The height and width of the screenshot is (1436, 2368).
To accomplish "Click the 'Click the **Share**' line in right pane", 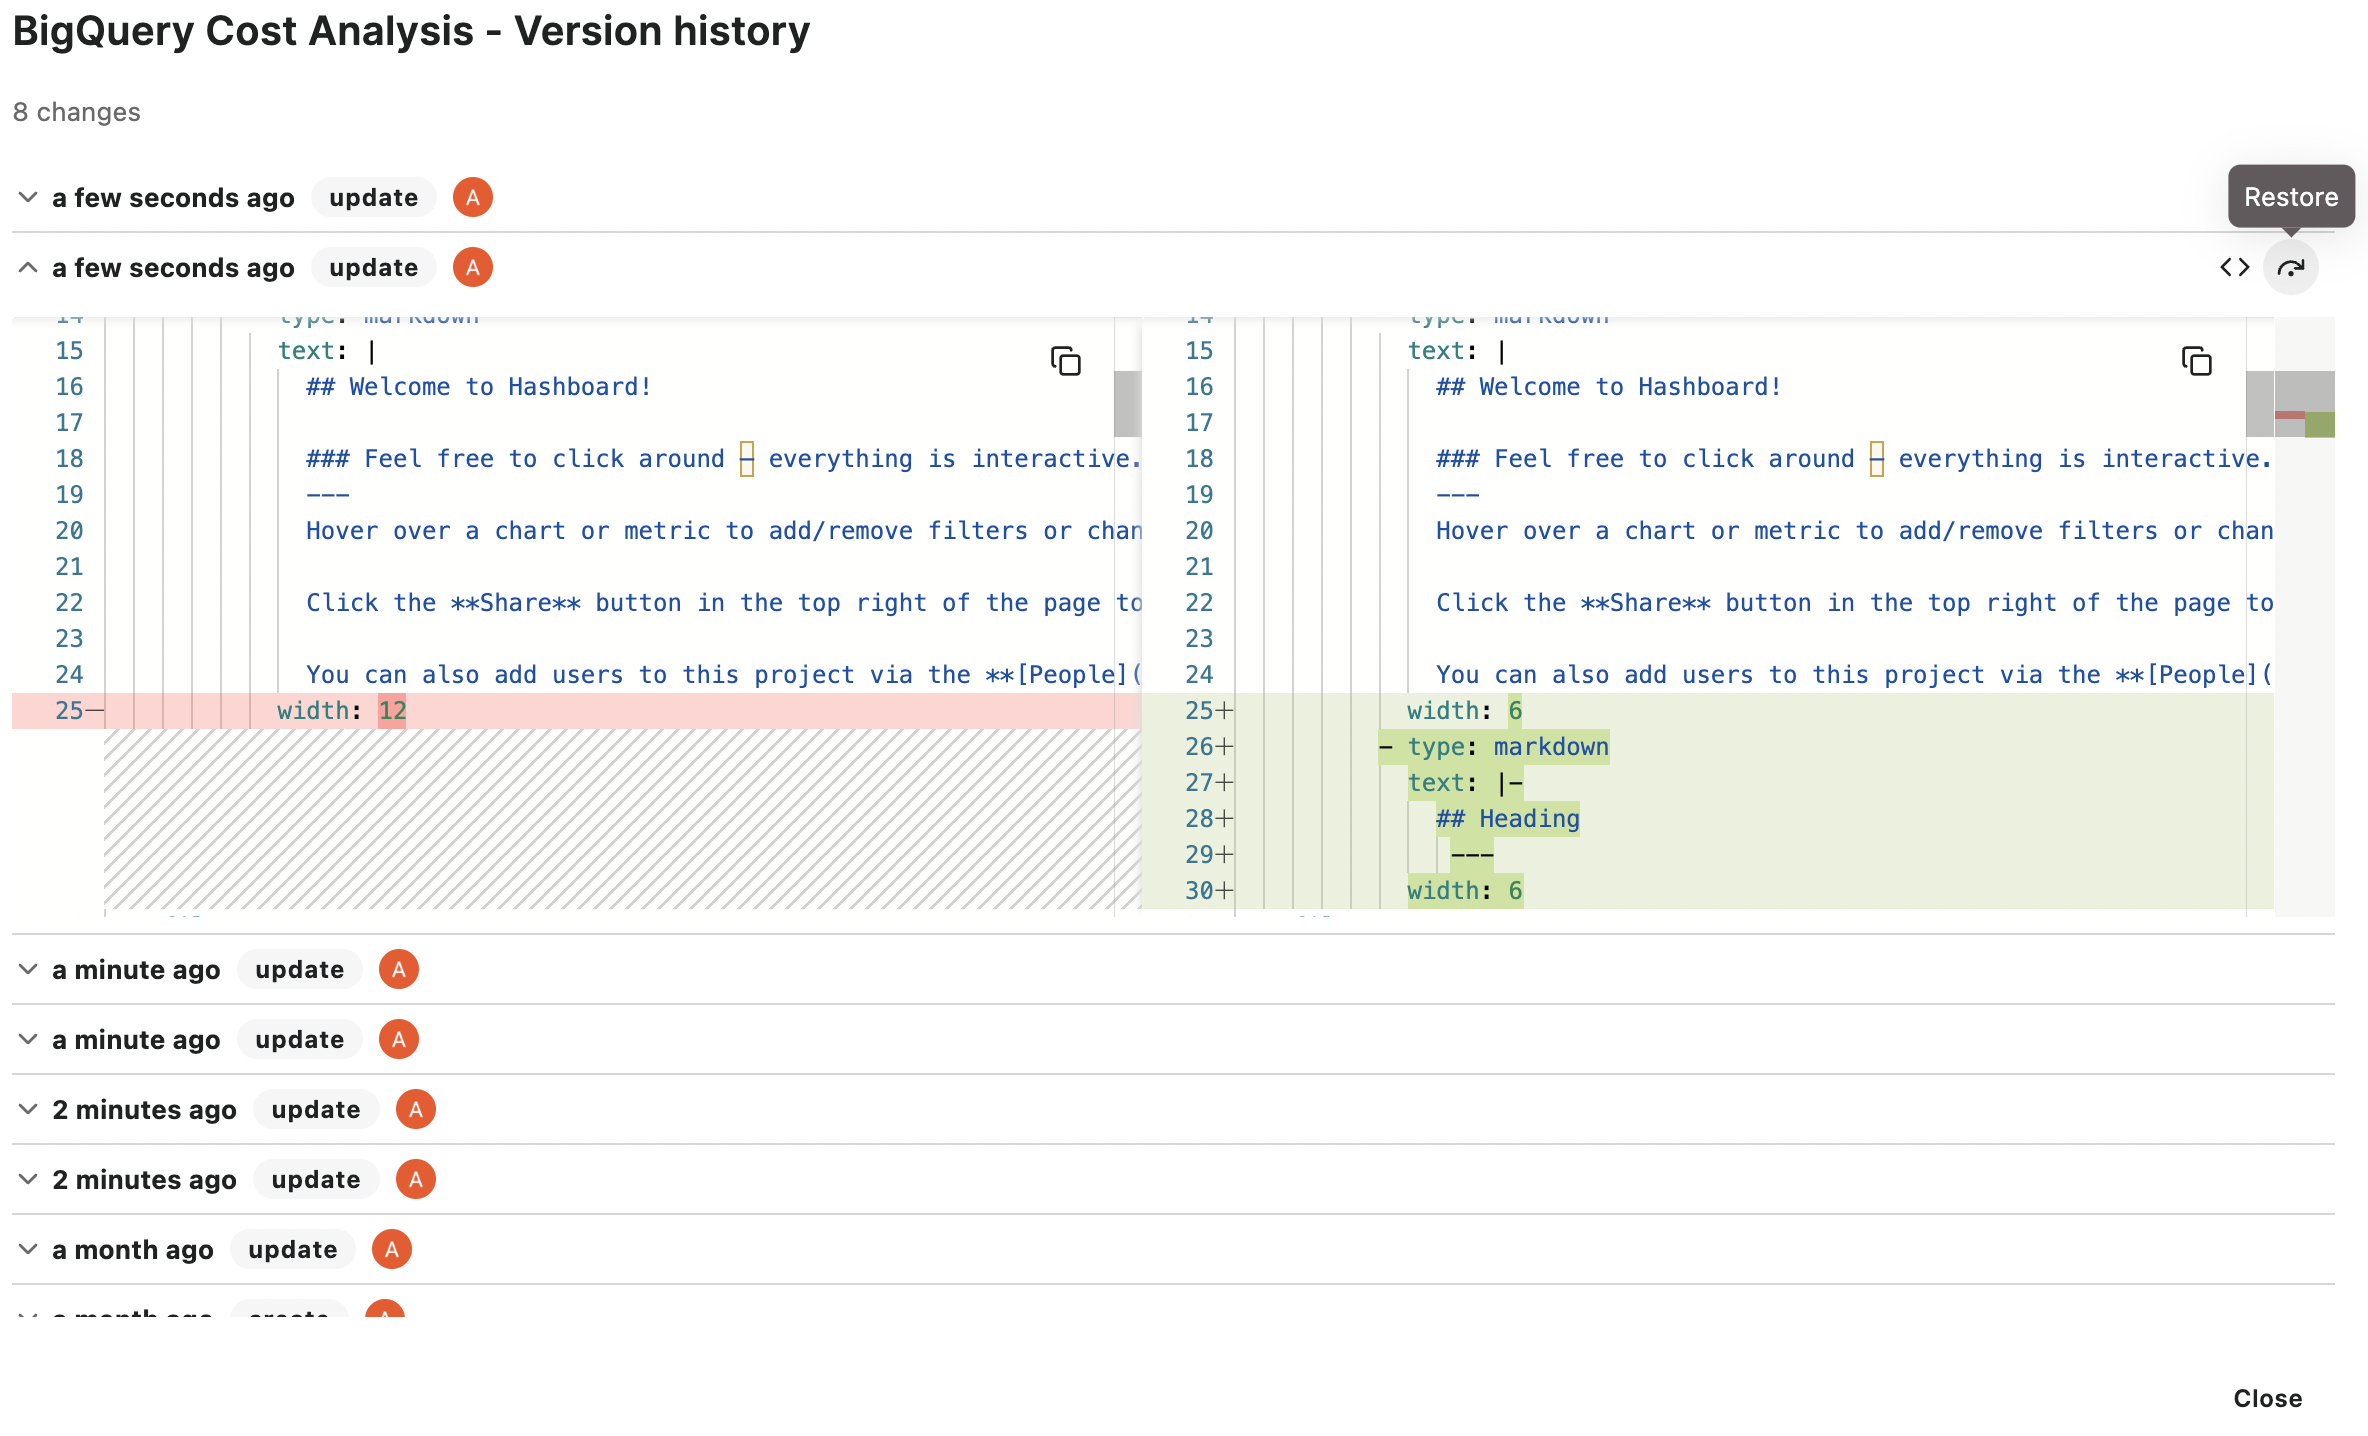I will pyautogui.click(x=1855, y=603).
